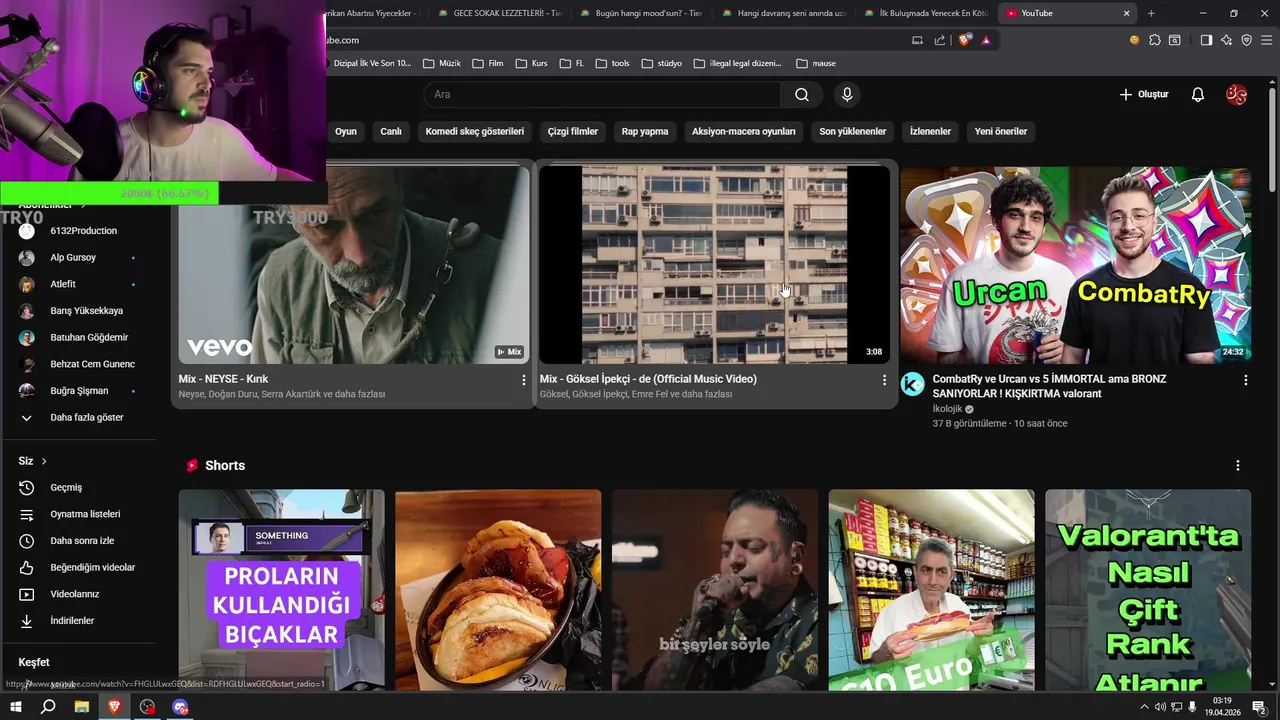Select the Yeni öneriler chip

coord(1001,131)
